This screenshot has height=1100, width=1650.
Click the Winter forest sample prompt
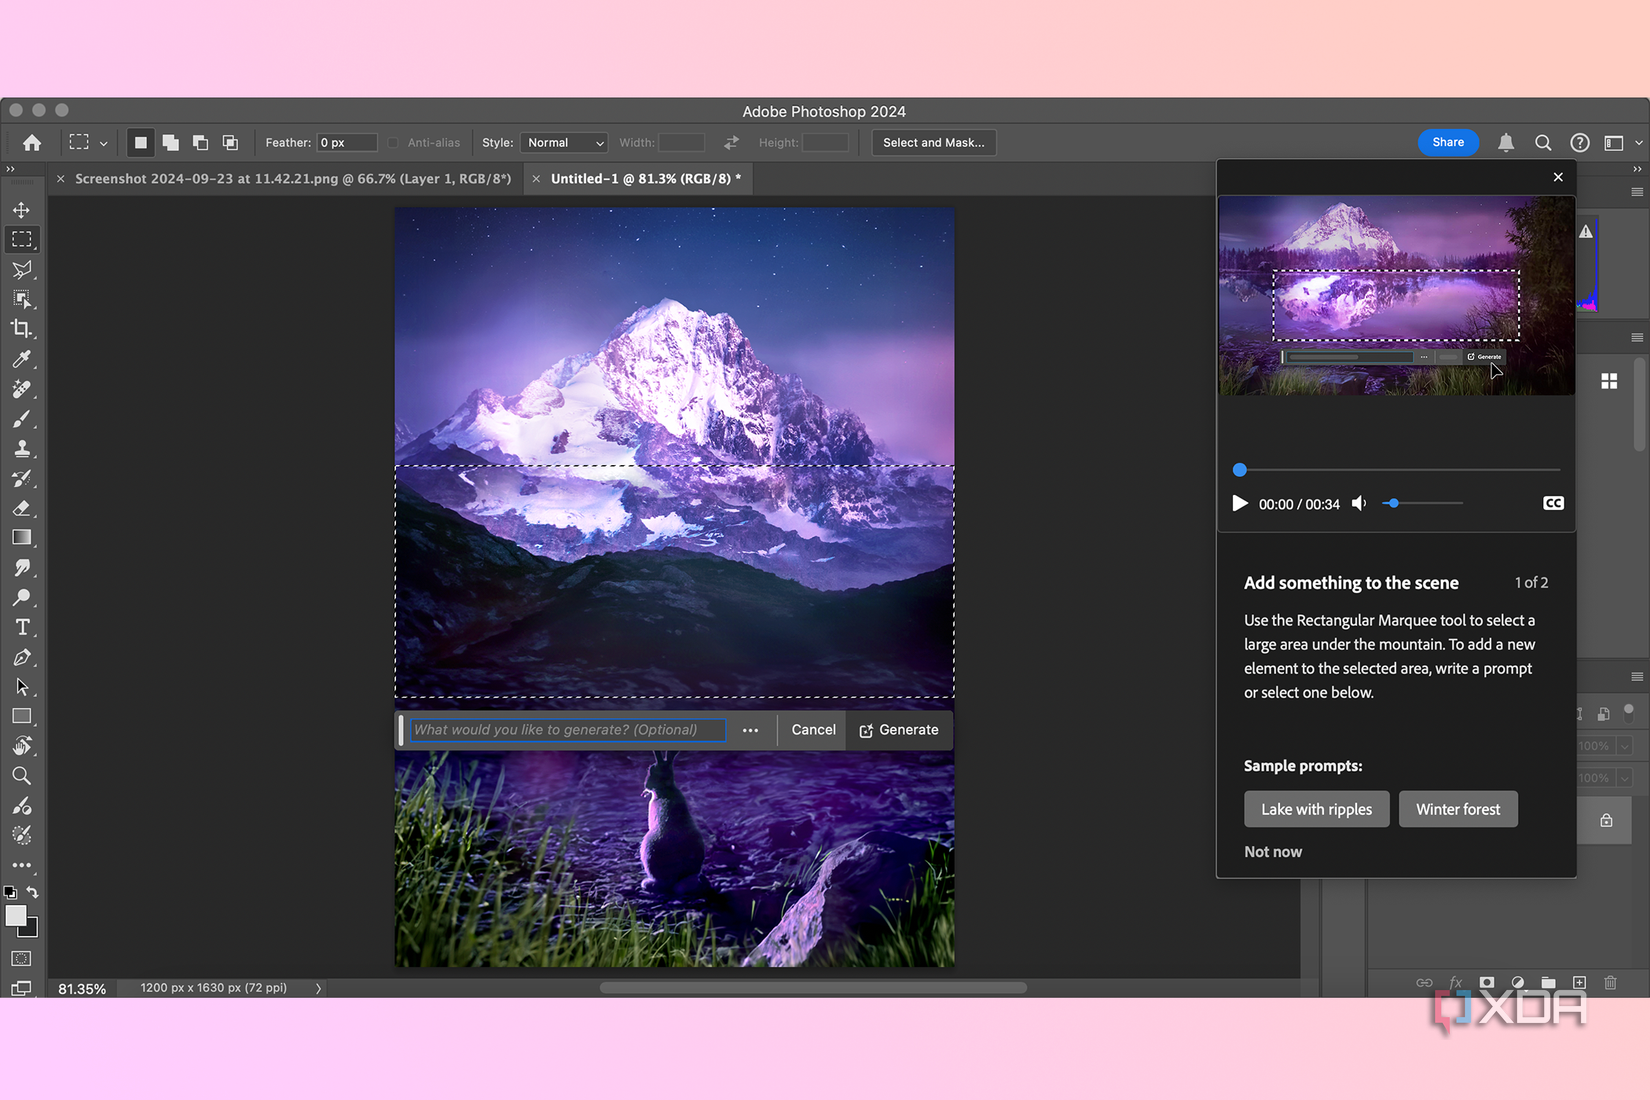(1458, 809)
